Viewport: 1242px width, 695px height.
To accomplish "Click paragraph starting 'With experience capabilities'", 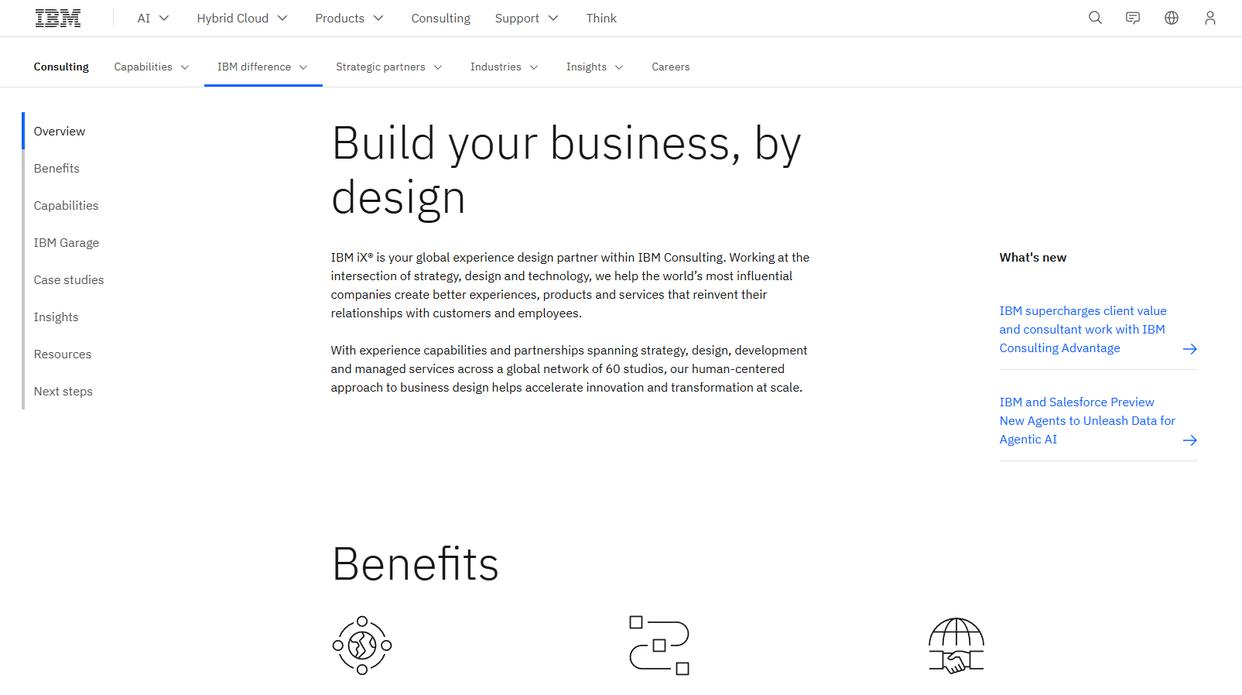I will pos(569,369).
